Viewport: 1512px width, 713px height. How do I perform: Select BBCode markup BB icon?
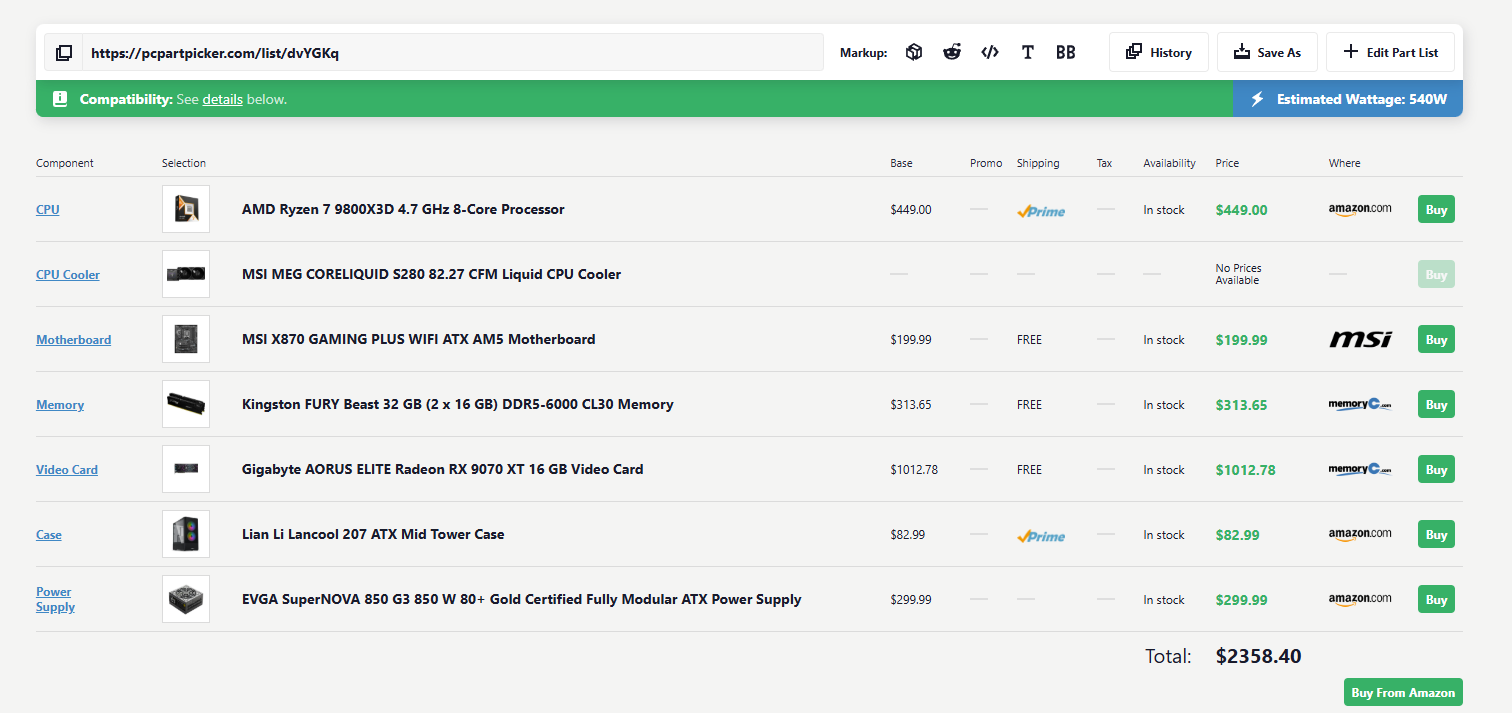pos(1066,52)
